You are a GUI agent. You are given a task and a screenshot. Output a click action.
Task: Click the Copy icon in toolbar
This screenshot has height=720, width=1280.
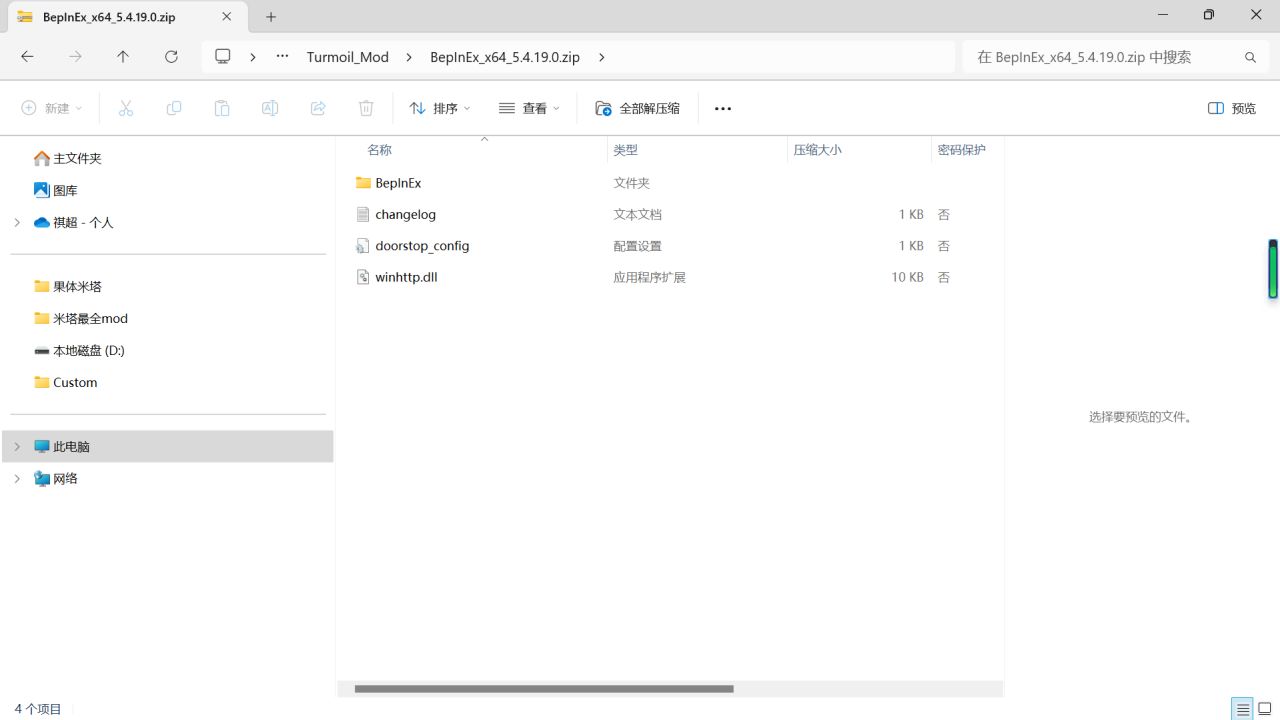174,108
